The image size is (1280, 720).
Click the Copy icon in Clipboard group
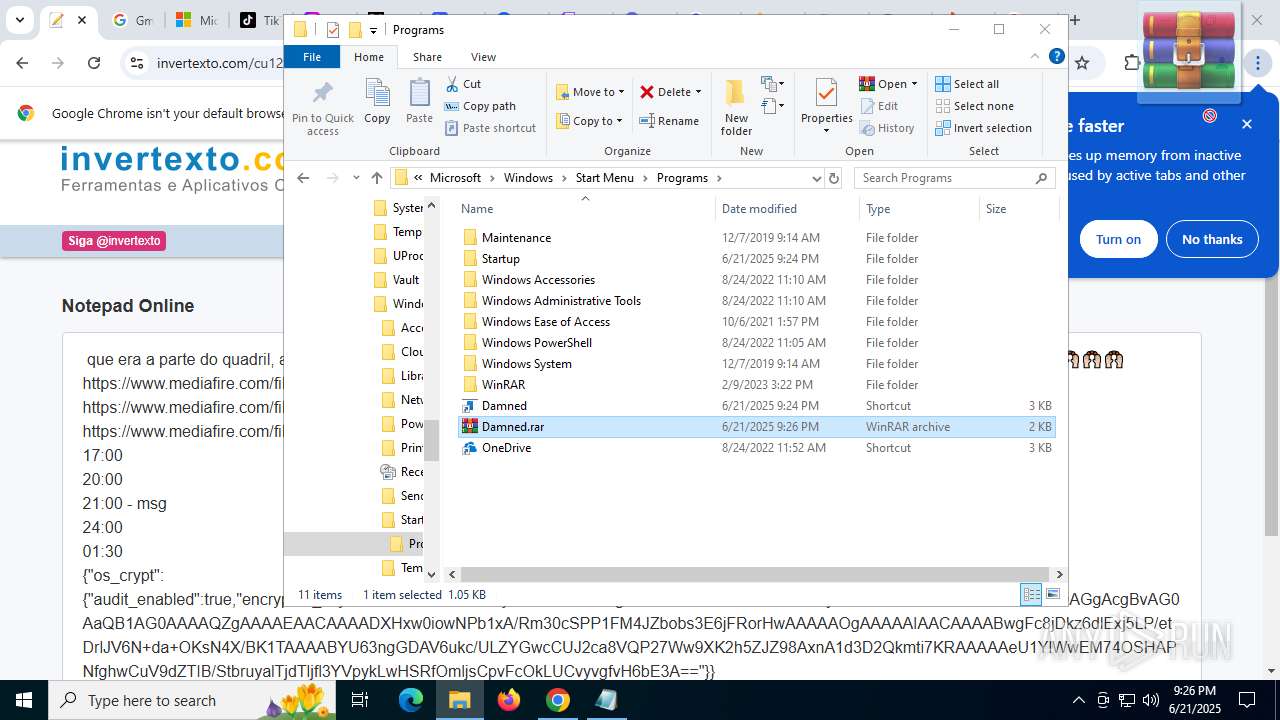[x=377, y=102]
